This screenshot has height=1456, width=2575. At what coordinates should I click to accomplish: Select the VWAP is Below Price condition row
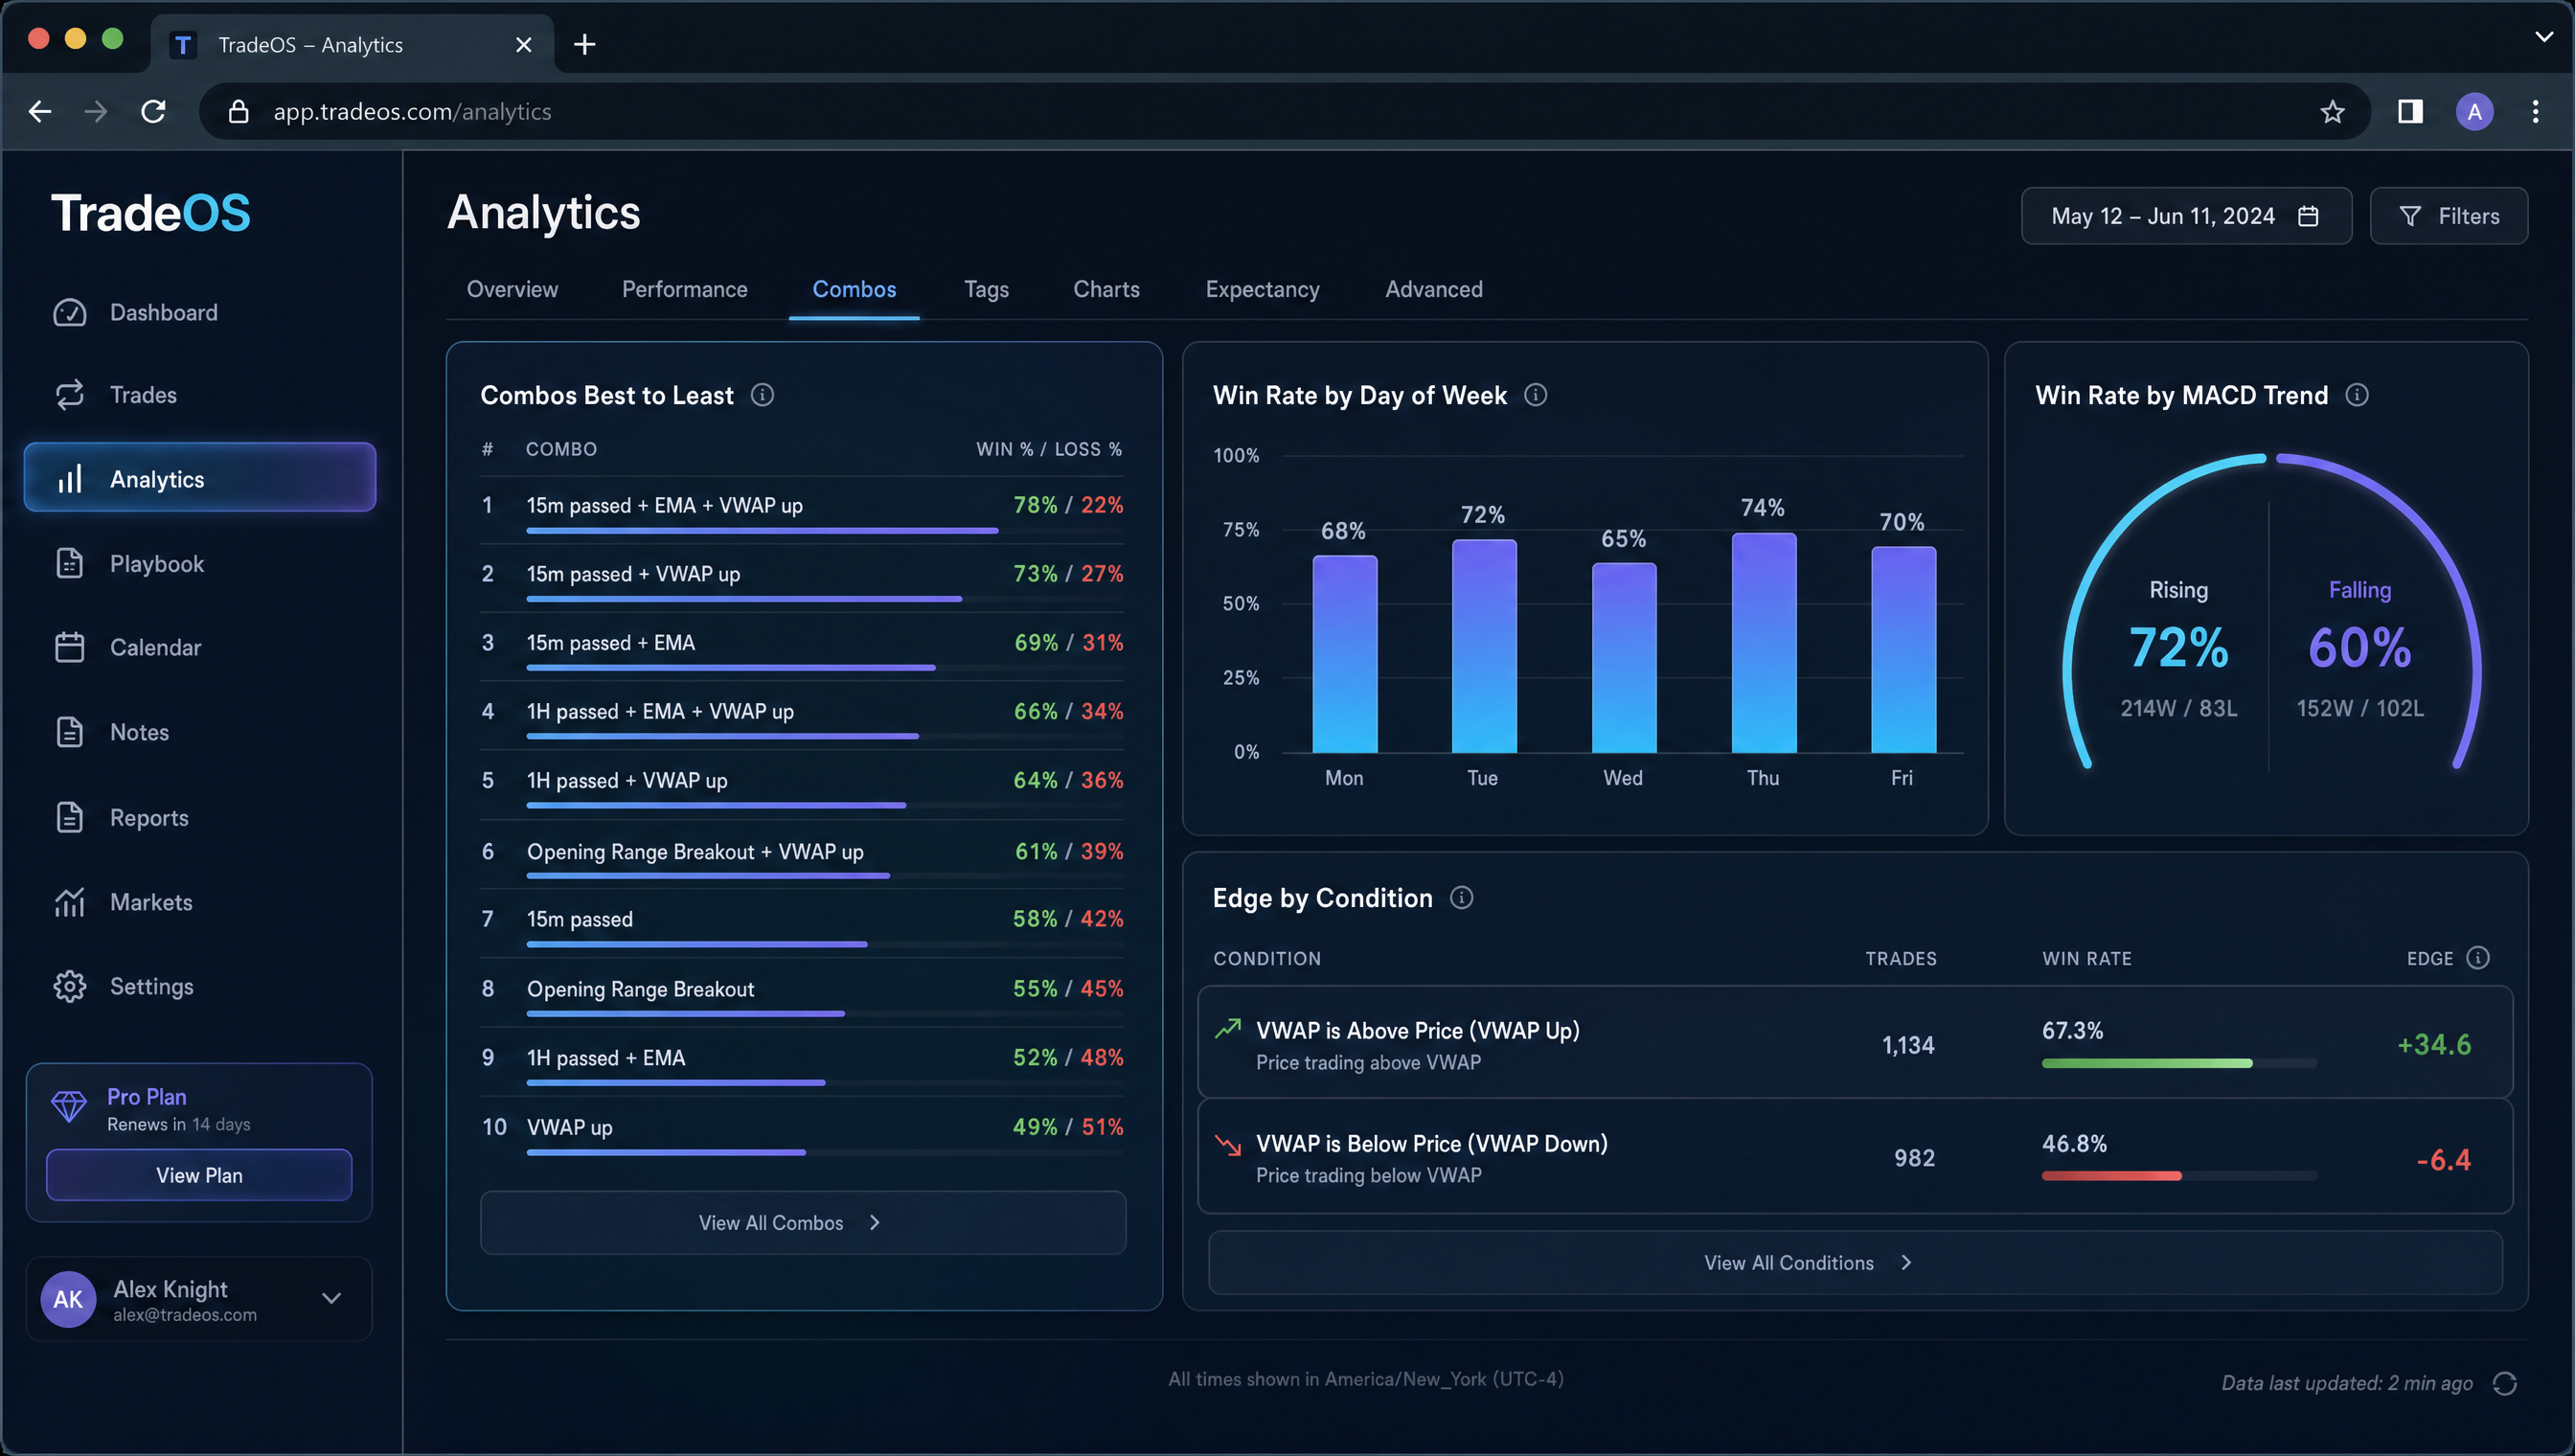point(1855,1157)
